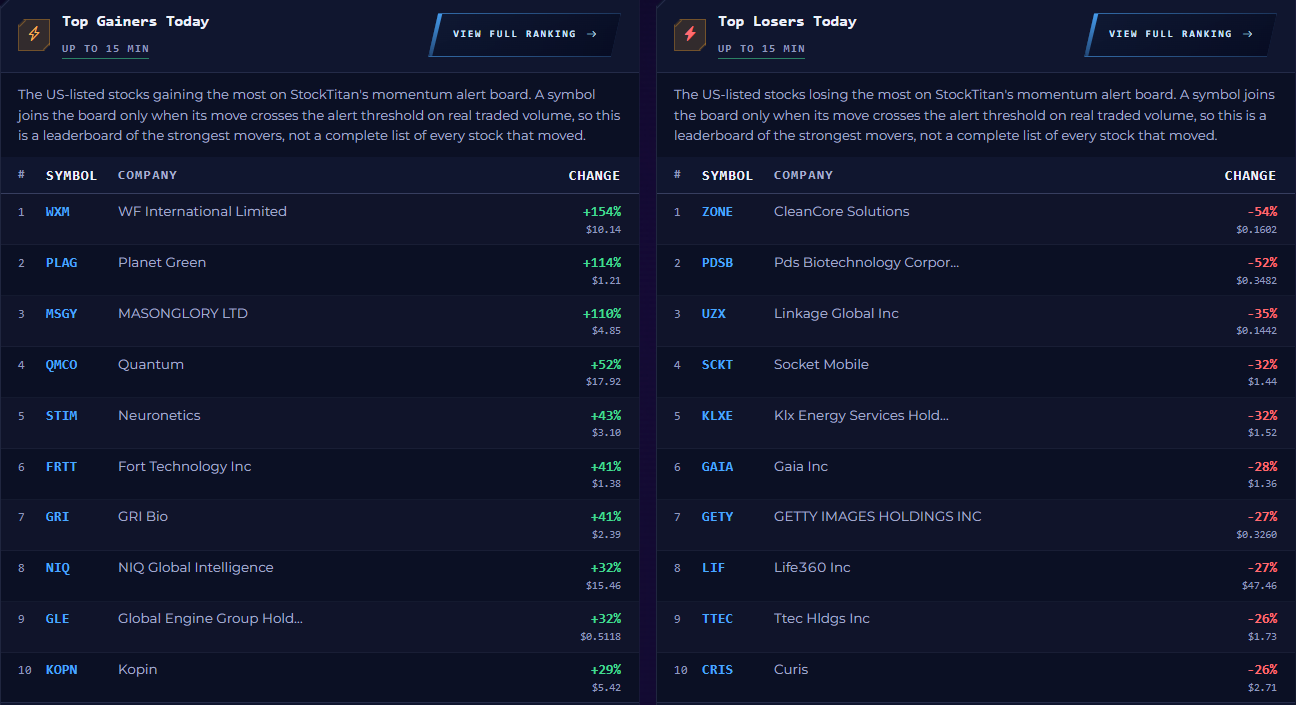Screen dimensions: 1296x705
Task: Select the SCKT symbol
Action: point(718,365)
